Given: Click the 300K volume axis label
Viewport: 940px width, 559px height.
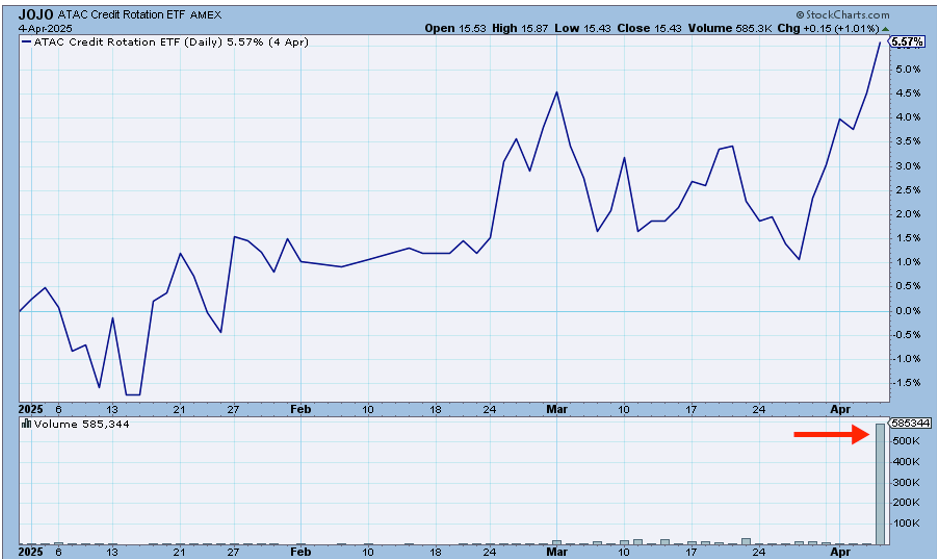Looking at the screenshot, I should [x=906, y=482].
